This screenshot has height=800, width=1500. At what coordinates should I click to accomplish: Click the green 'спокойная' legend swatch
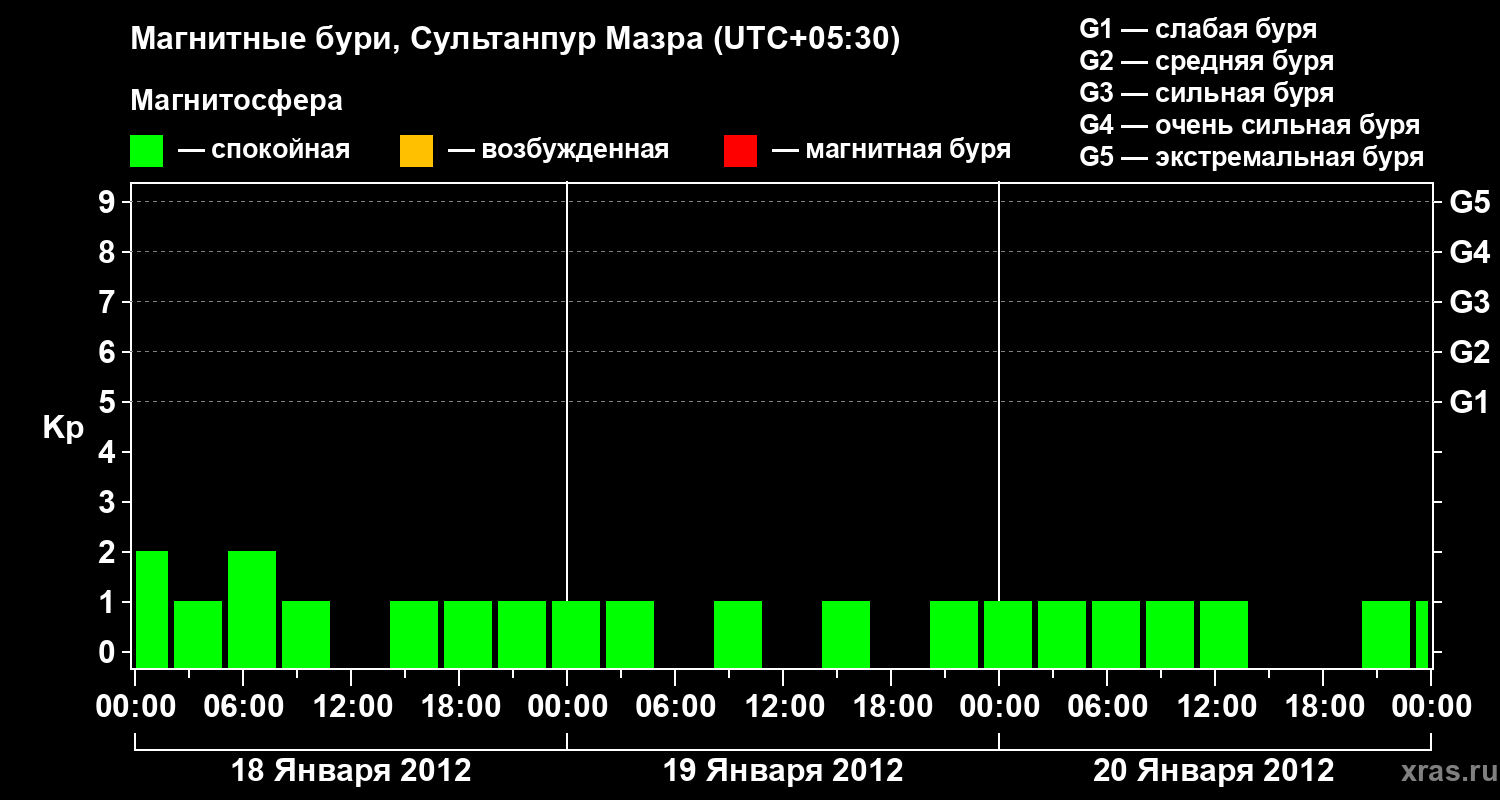pyautogui.click(x=147, y=151)
